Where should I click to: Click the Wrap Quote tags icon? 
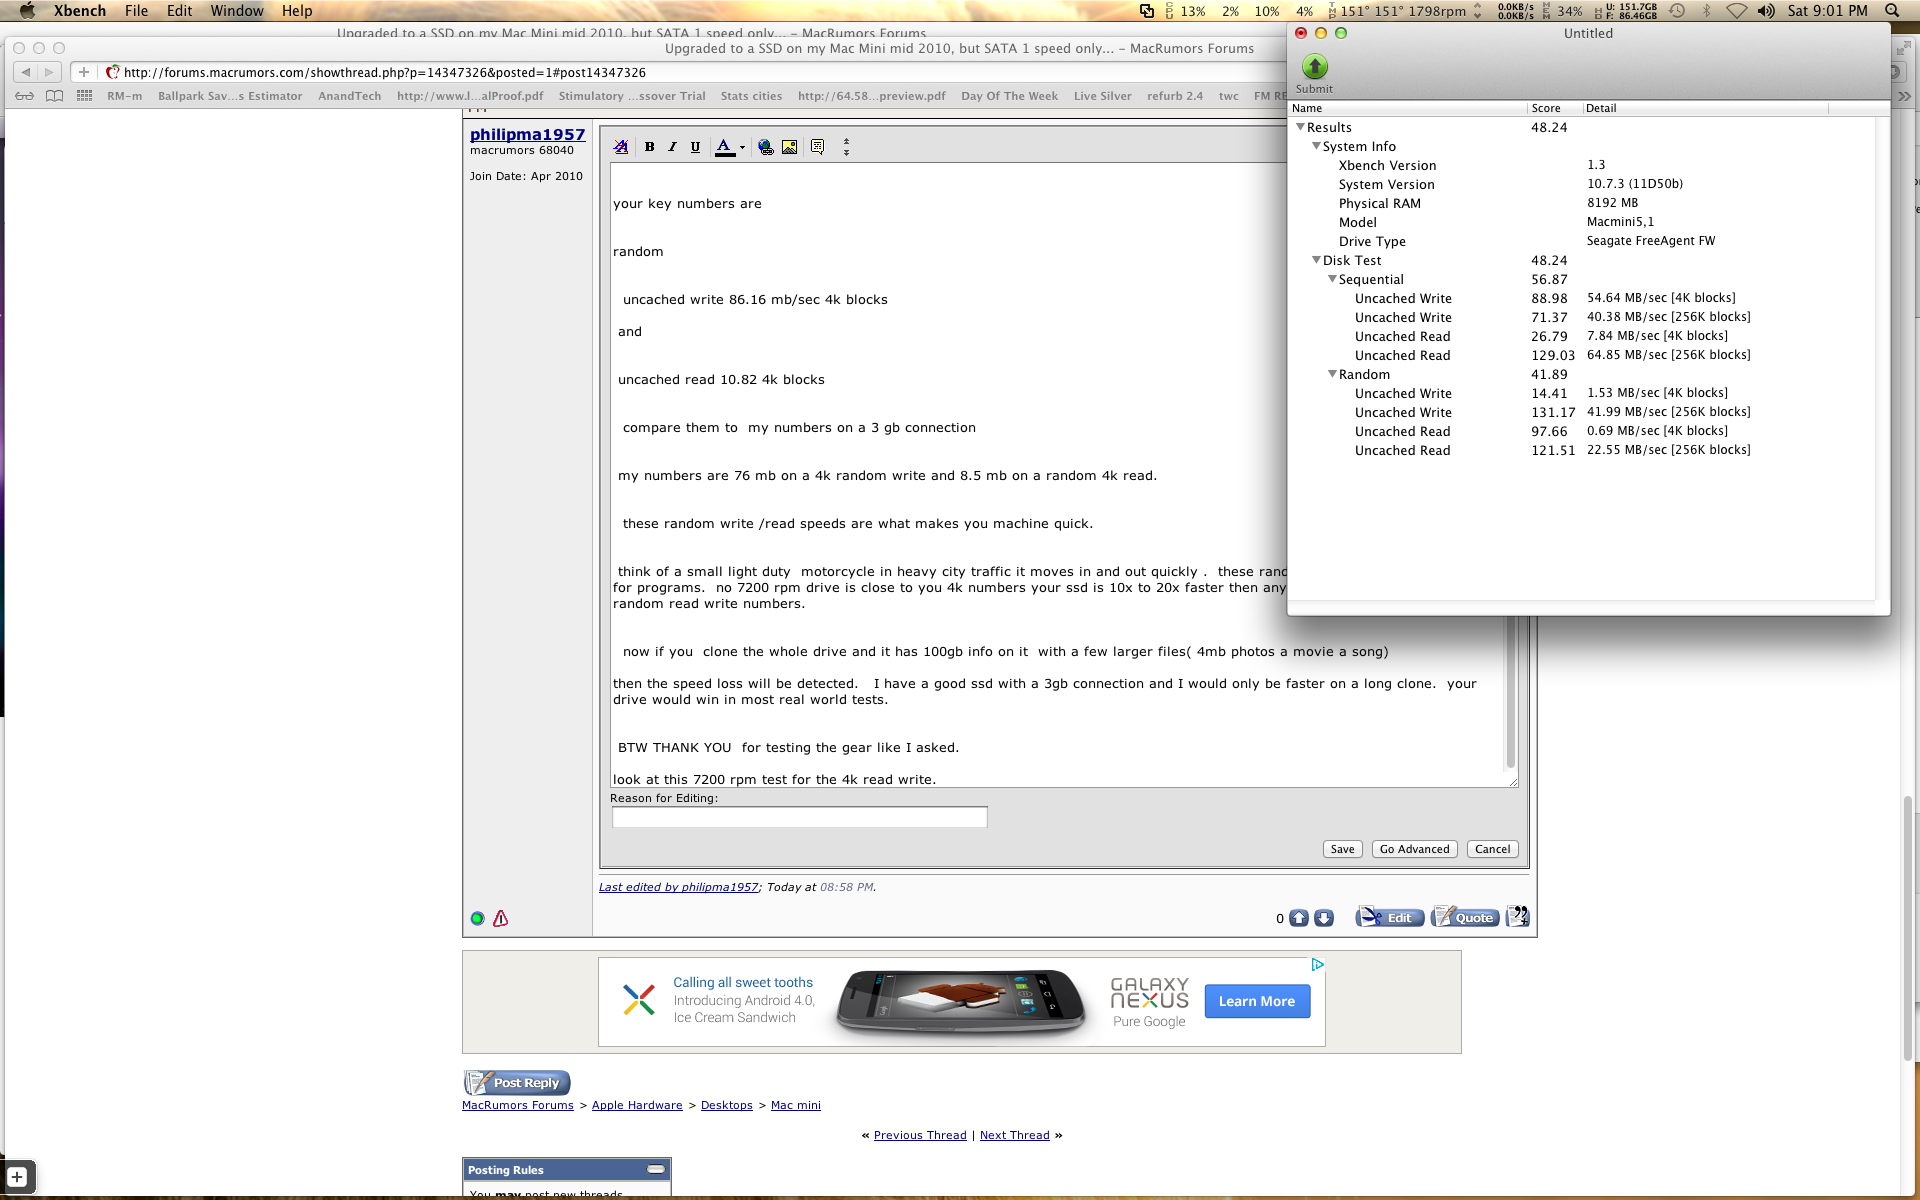tap(817, 147)
